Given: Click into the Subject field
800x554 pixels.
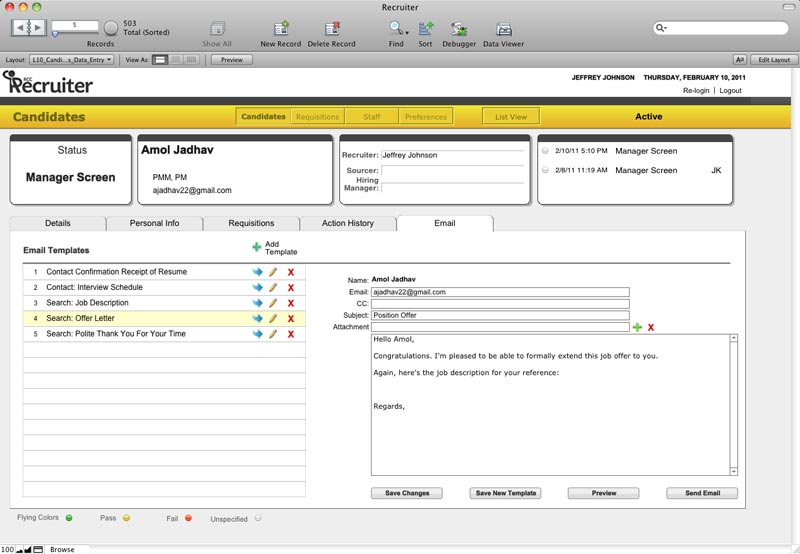Looking at the screenshot, I should [x=500, y=315].
